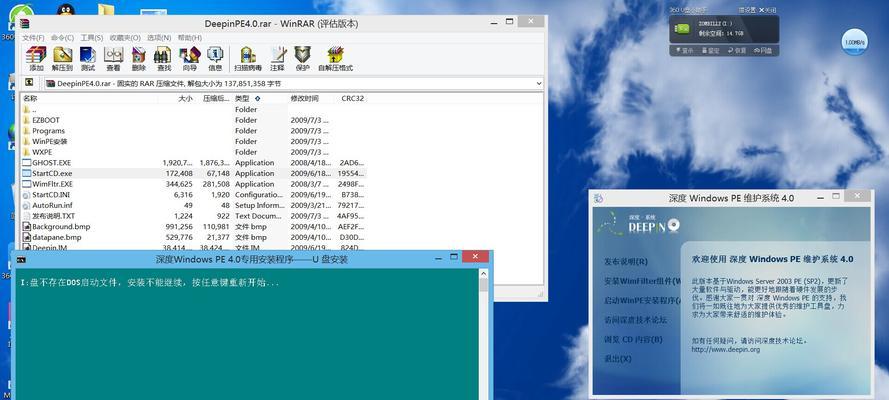The width and height of the screenshot is (889, 400).
Task: Click 浏览 CD 内容(B) in Deepin PE window
Action: click(x=633, y=339)
